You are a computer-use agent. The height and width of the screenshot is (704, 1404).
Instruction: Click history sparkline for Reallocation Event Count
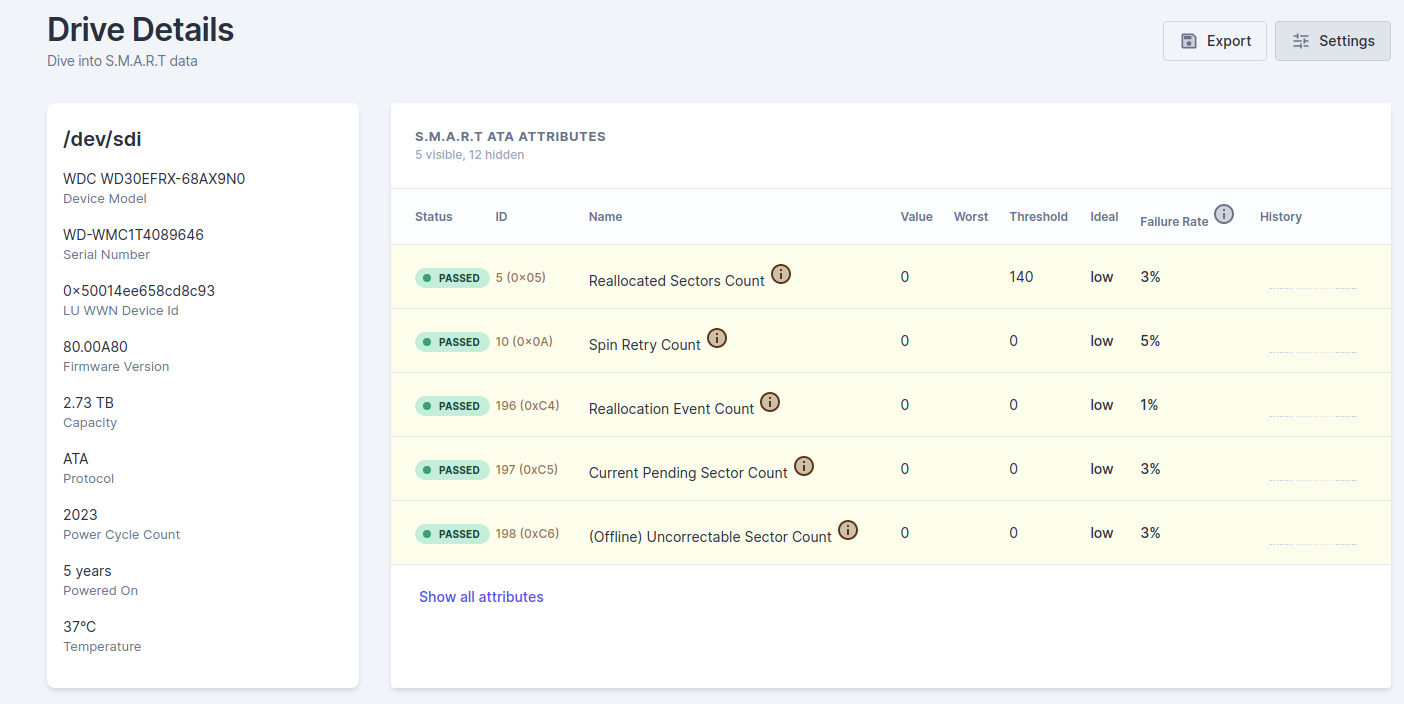click(x=1313, y=416)
